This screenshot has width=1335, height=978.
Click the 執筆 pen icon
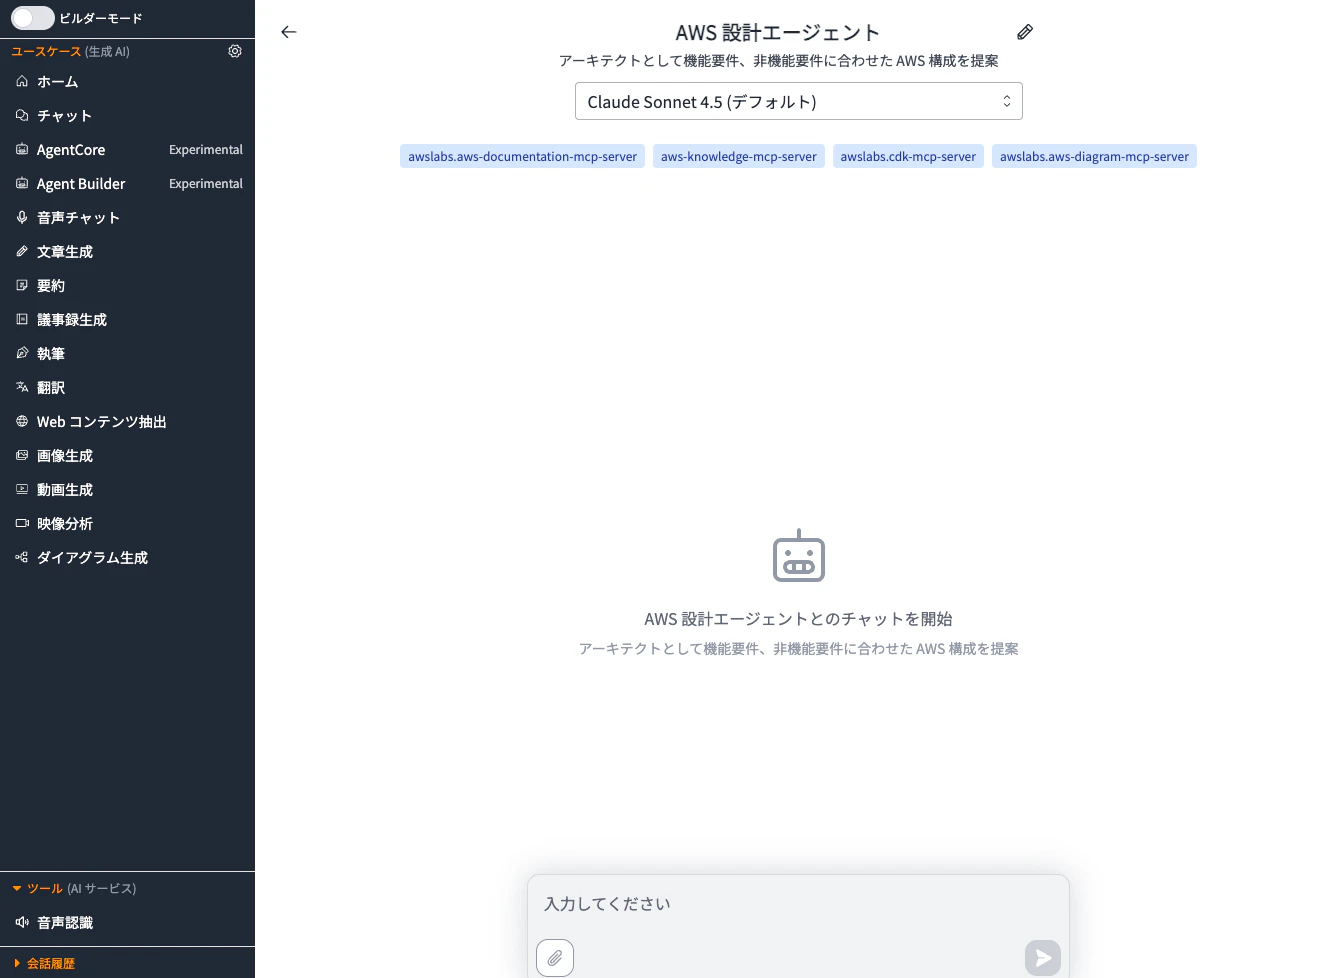[22, 353]
